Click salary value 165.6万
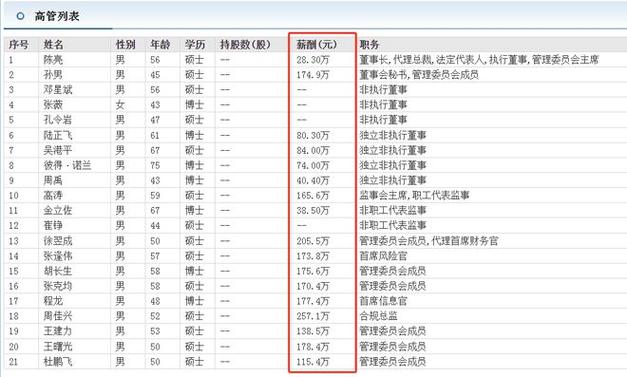 pyautogui.click(x=313, y=195)
